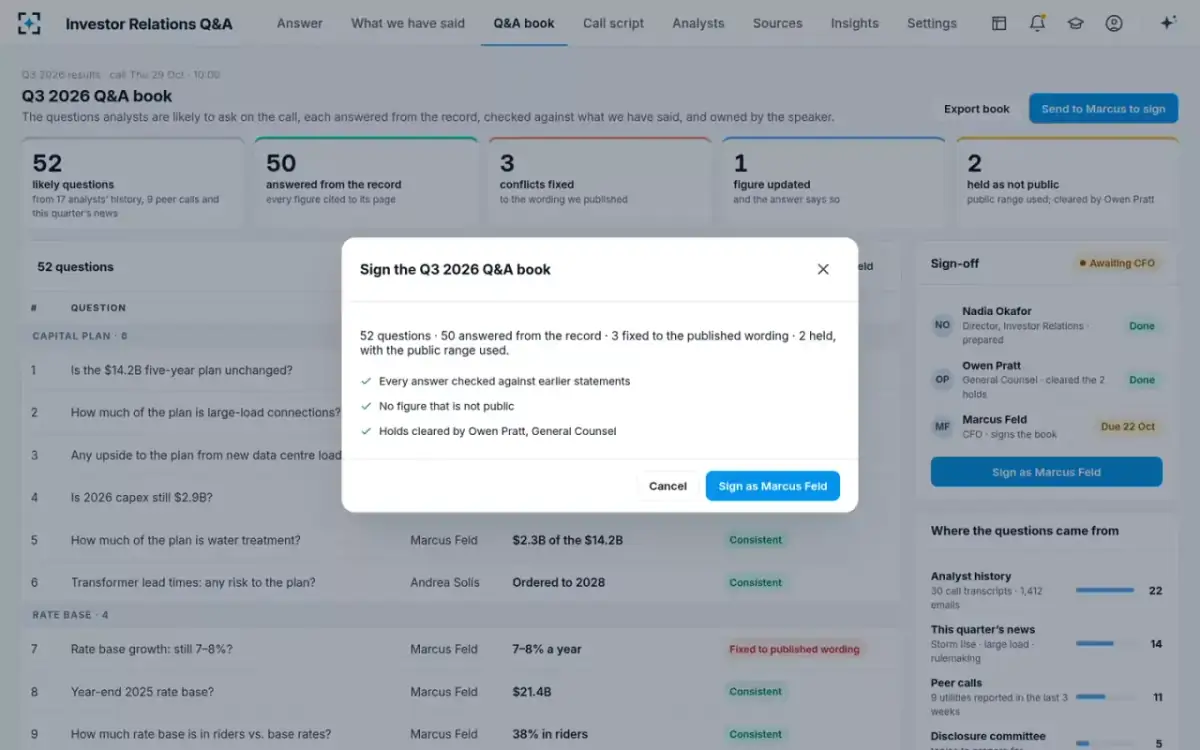Open the '52 likely questions' summary card

(133, 183)
